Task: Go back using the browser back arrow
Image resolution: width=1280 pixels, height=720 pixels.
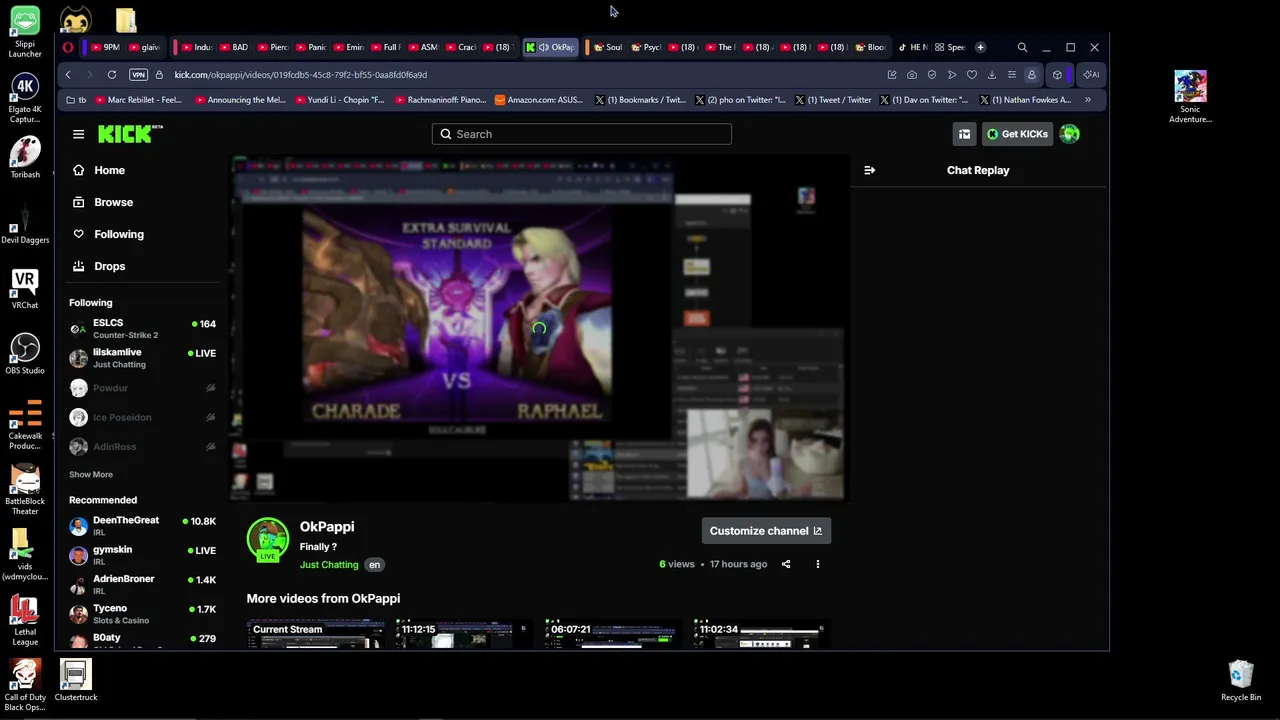Action: coord(68,75)
